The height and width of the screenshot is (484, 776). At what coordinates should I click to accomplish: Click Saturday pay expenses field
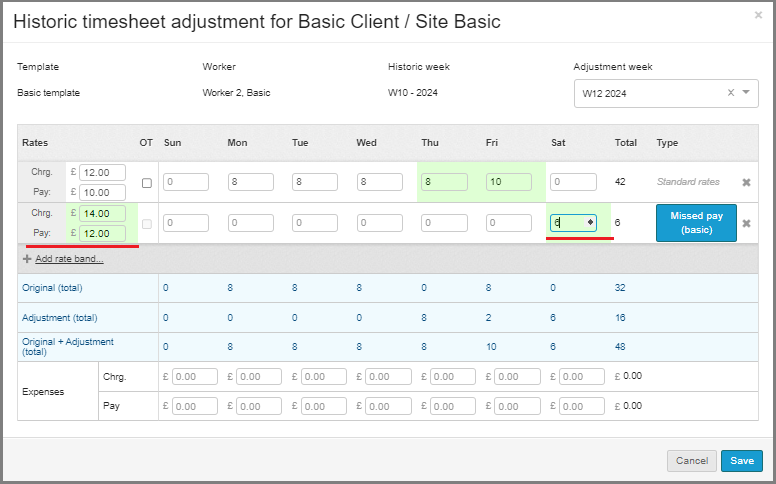582,407
